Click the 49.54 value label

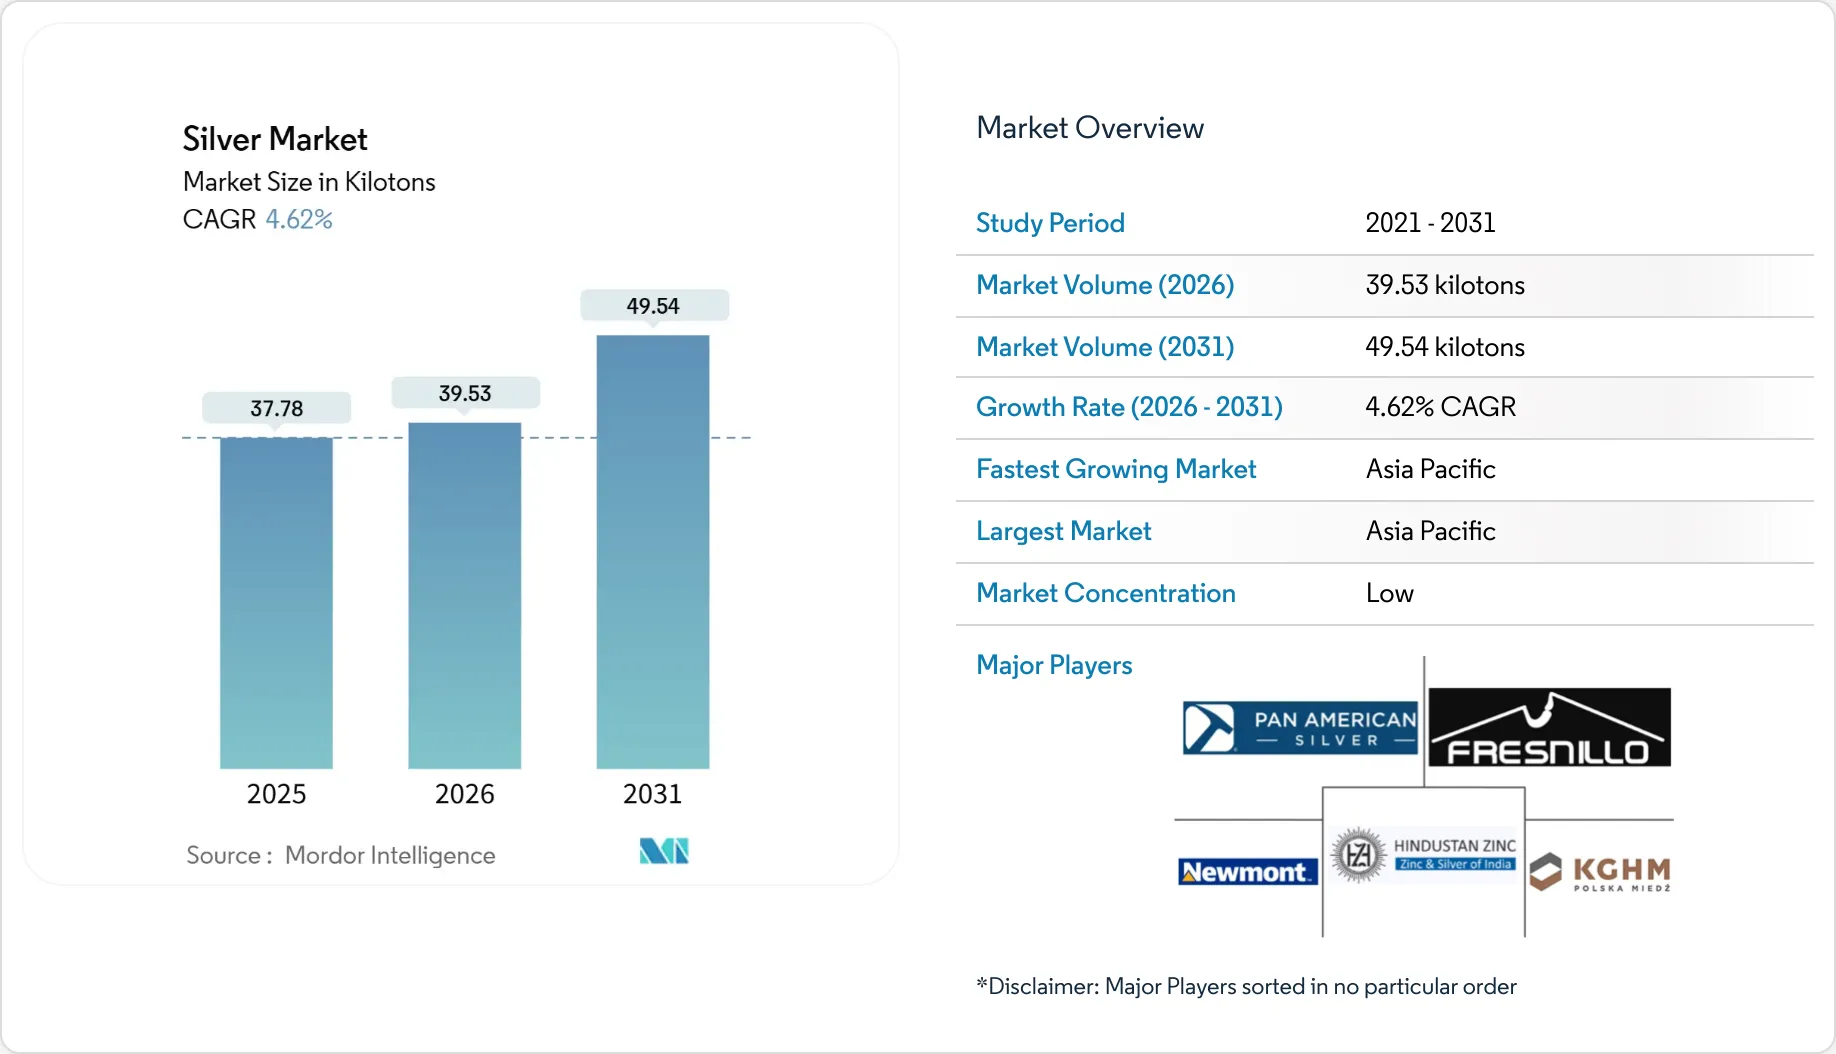653,306
